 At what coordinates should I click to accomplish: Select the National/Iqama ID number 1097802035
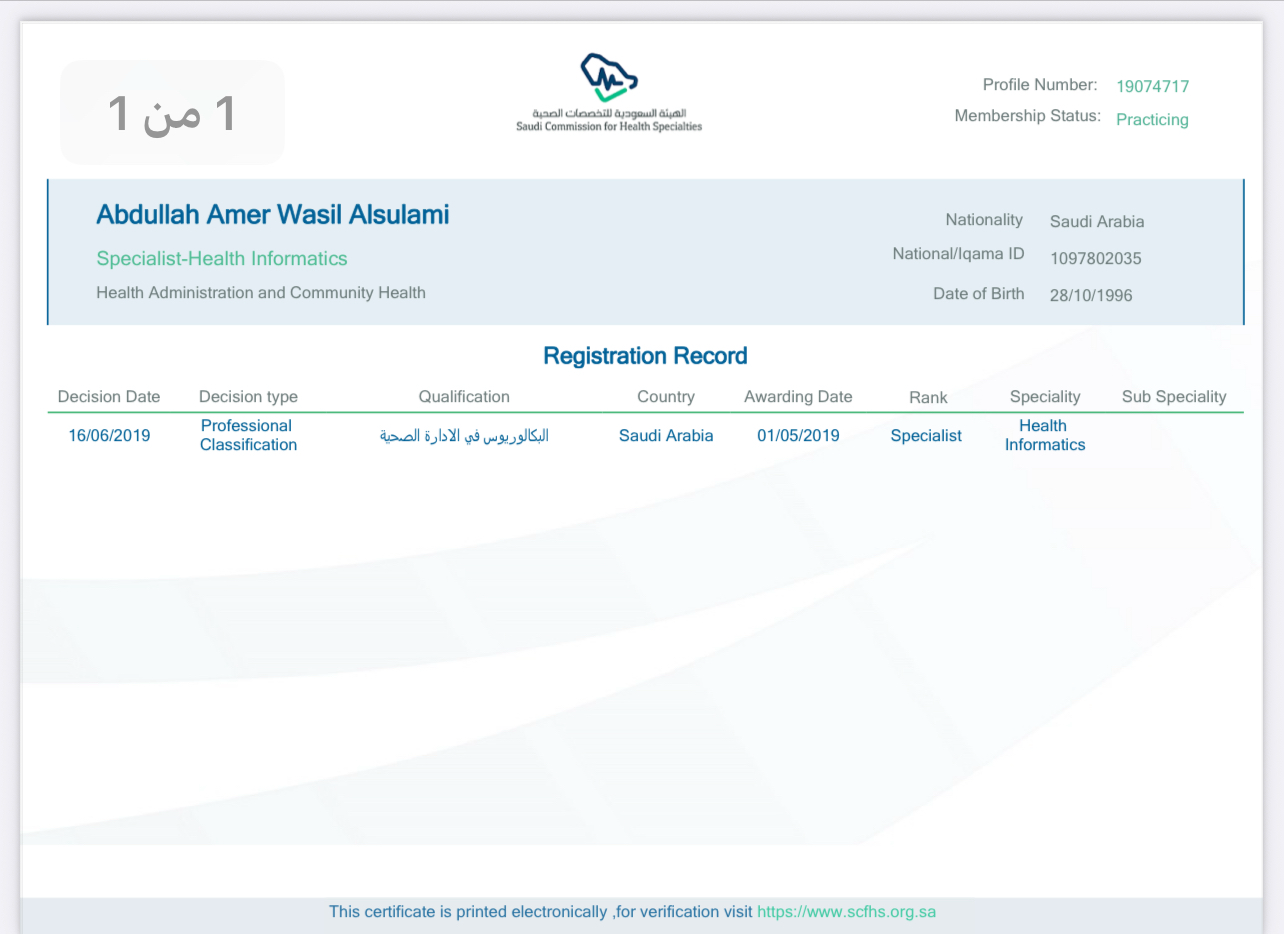pyautogui.click(x=1095, y=259)
